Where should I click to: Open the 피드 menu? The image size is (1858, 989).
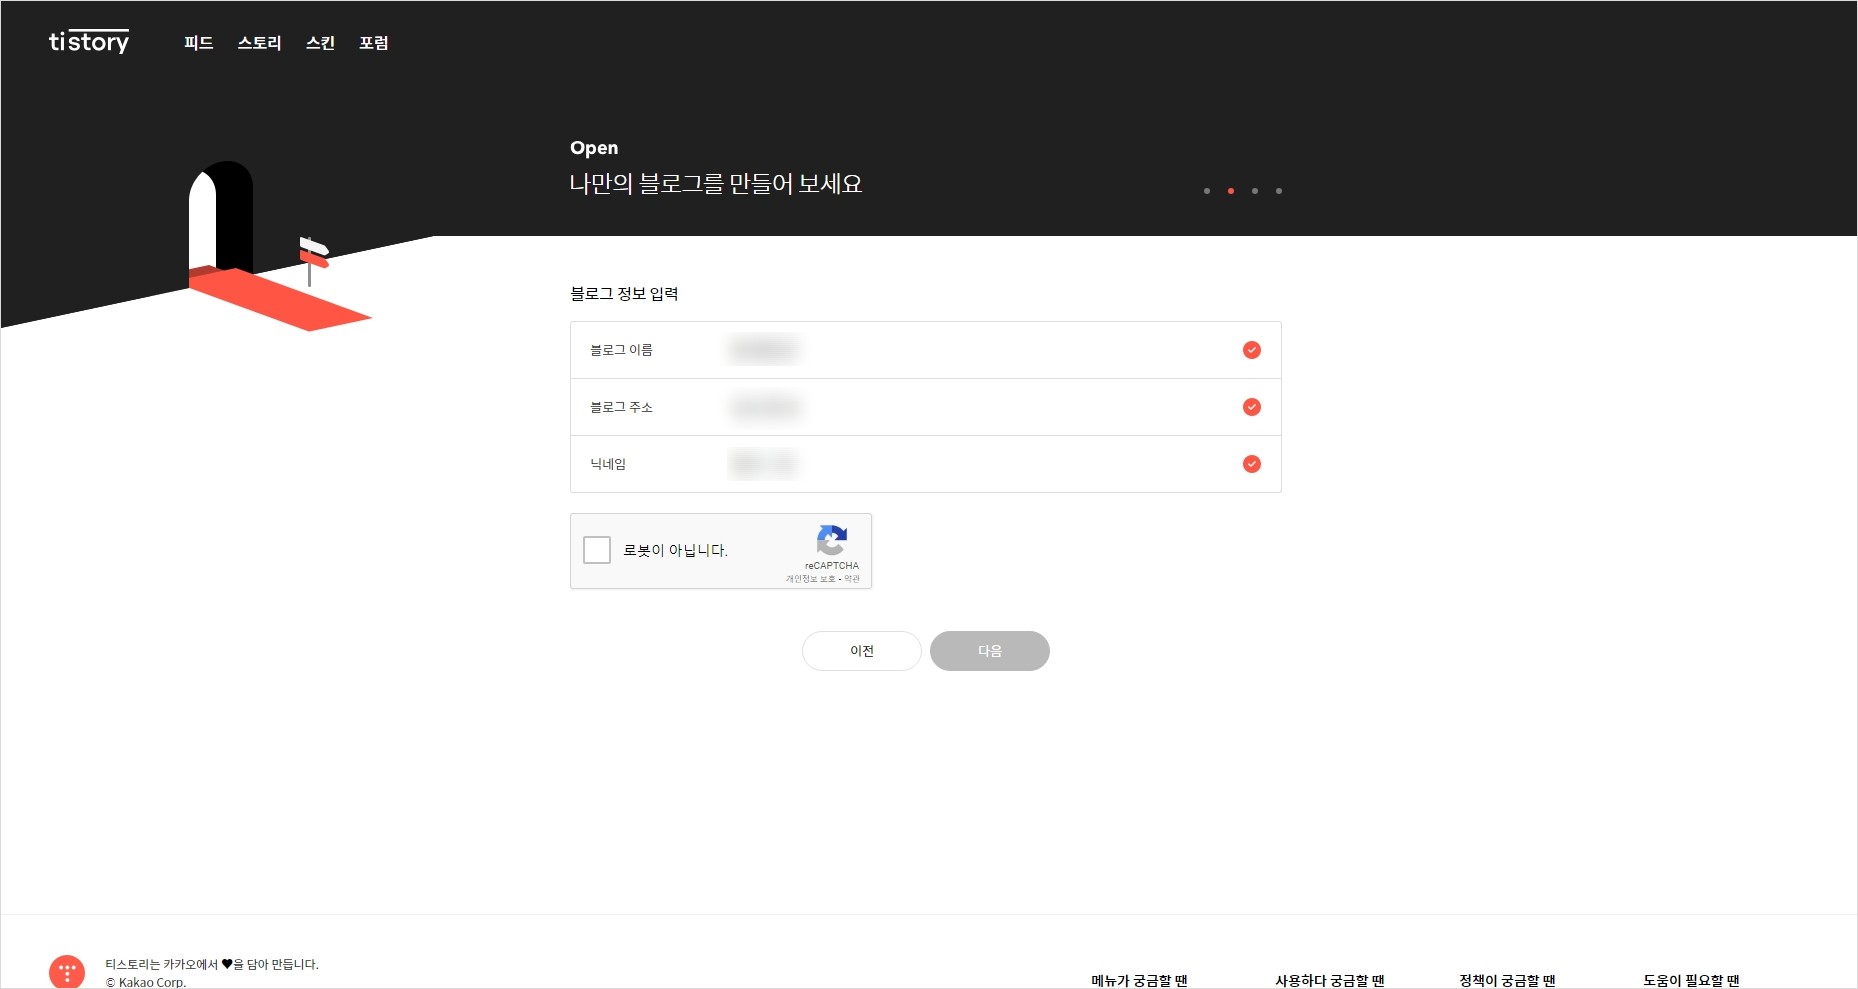[199, 43]
